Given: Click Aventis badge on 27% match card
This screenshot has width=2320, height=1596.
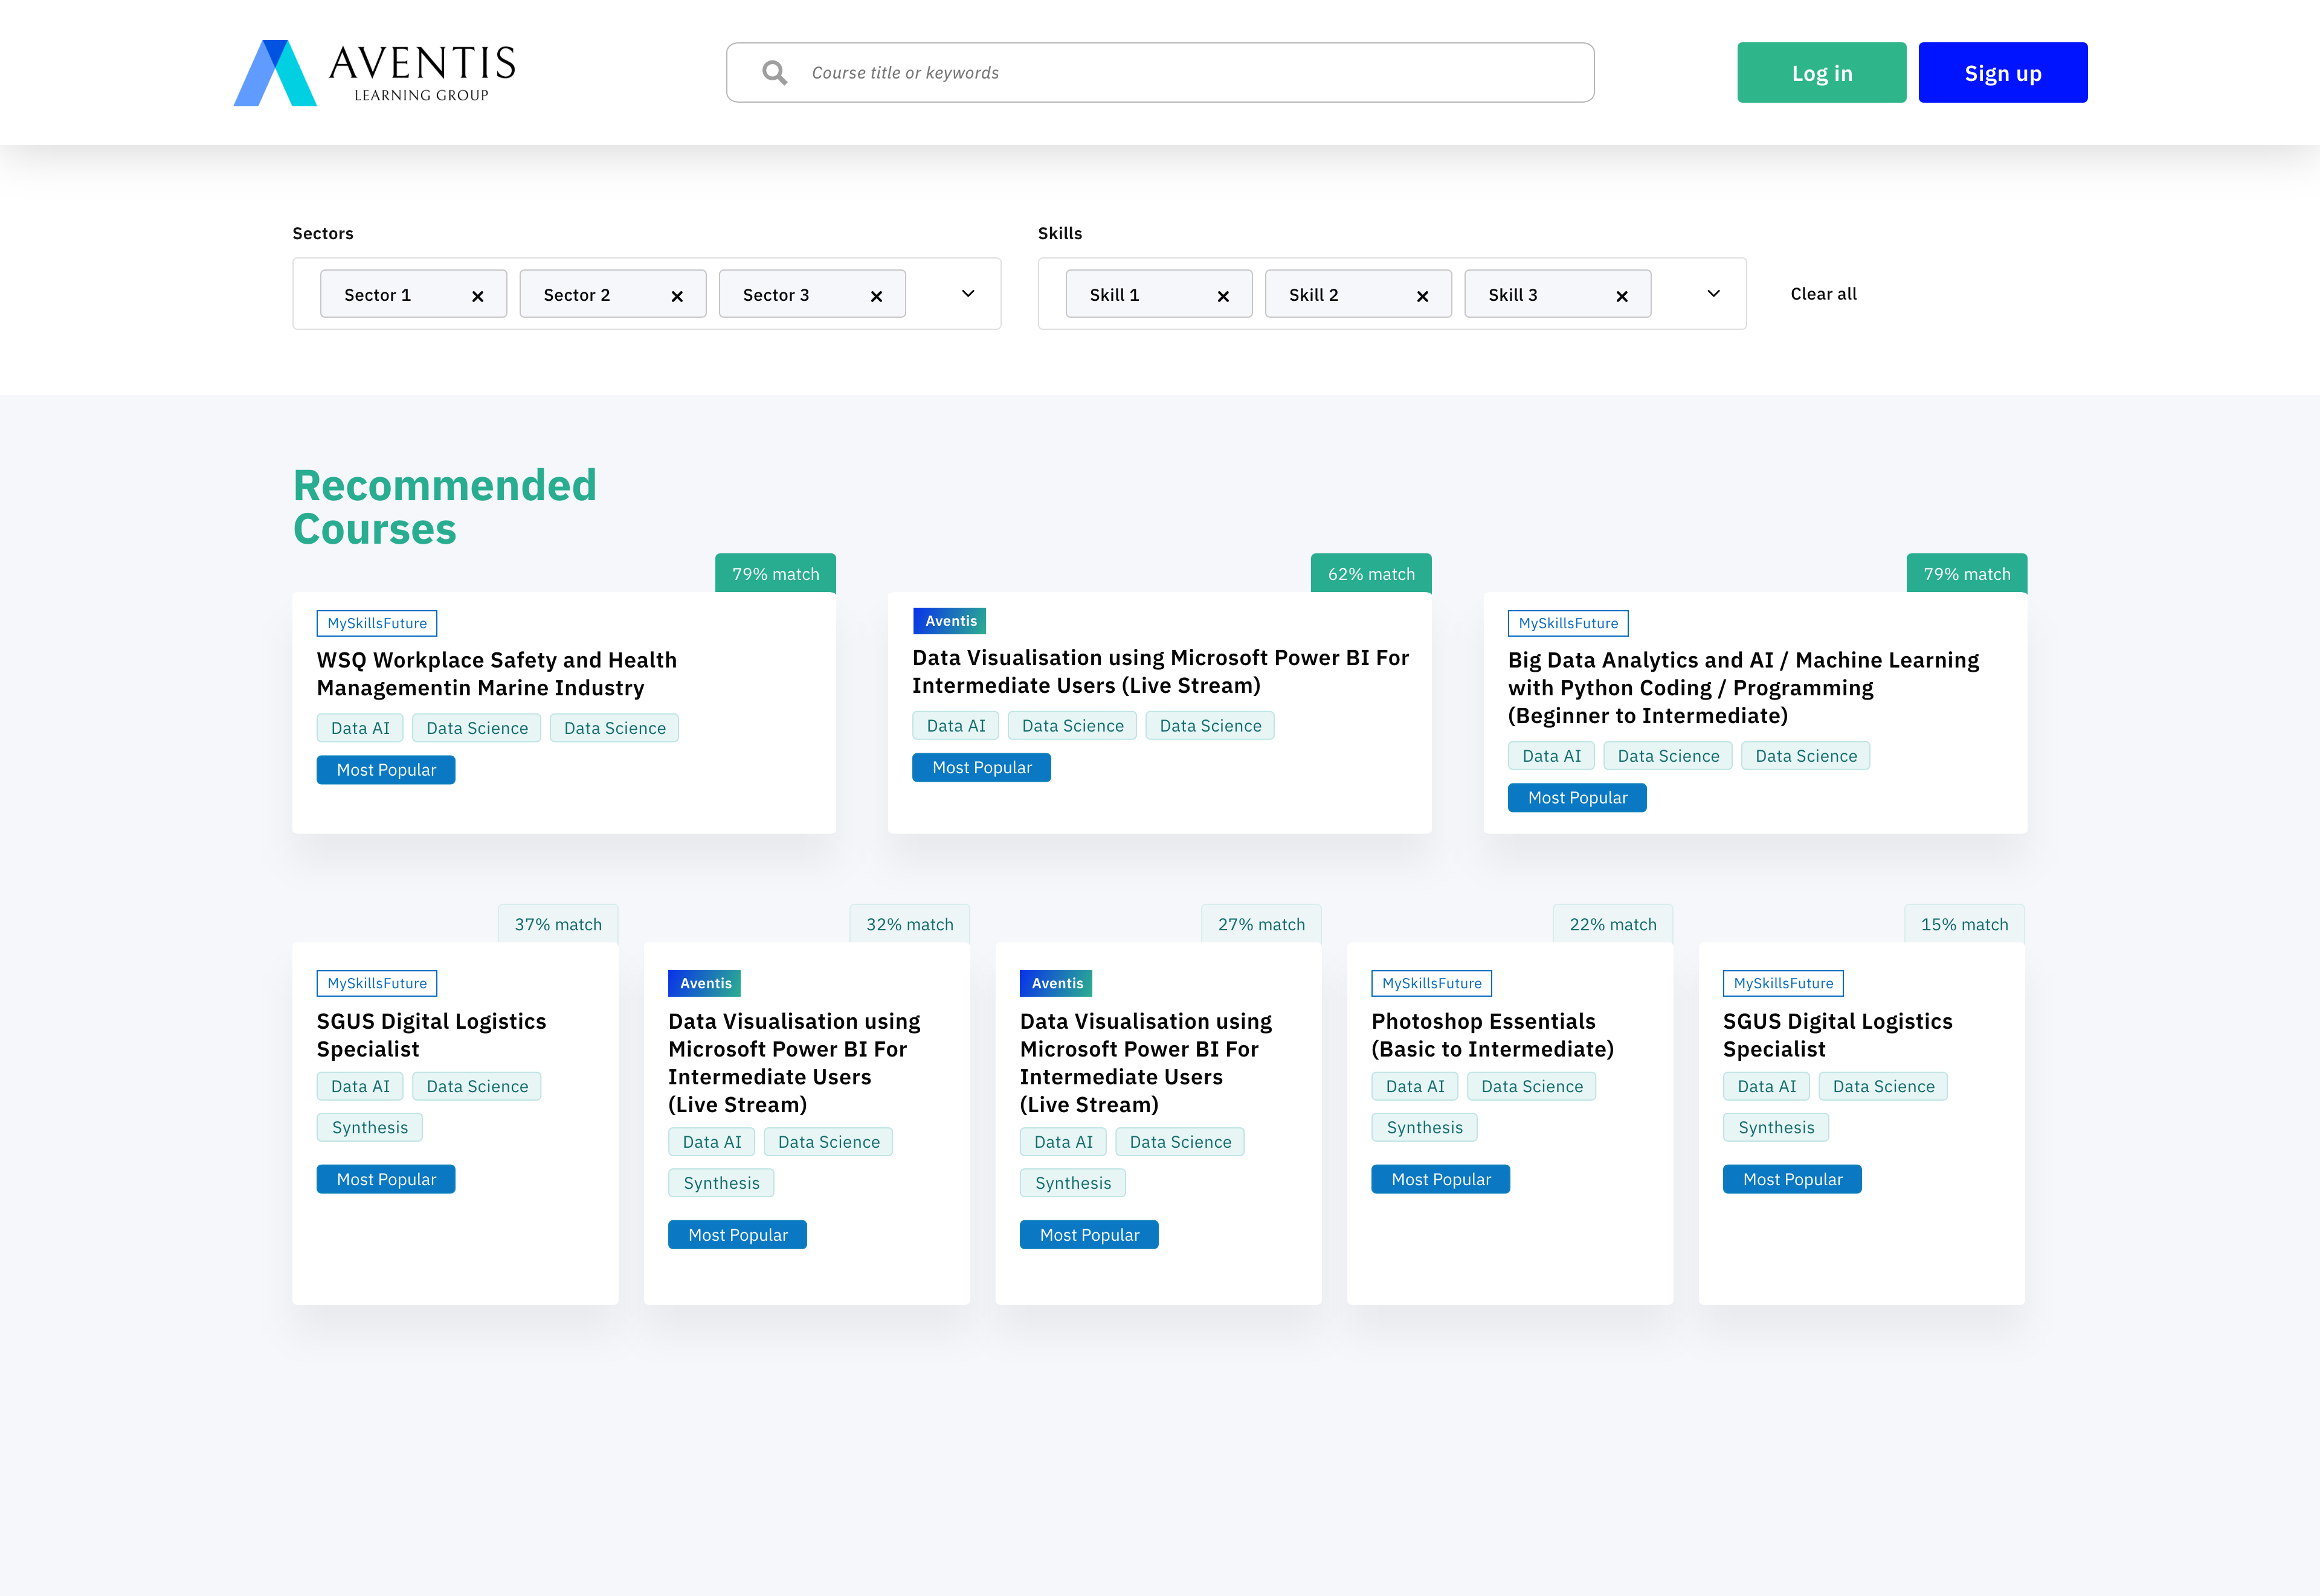Looking at the screenshot, I should point(1057,983).
